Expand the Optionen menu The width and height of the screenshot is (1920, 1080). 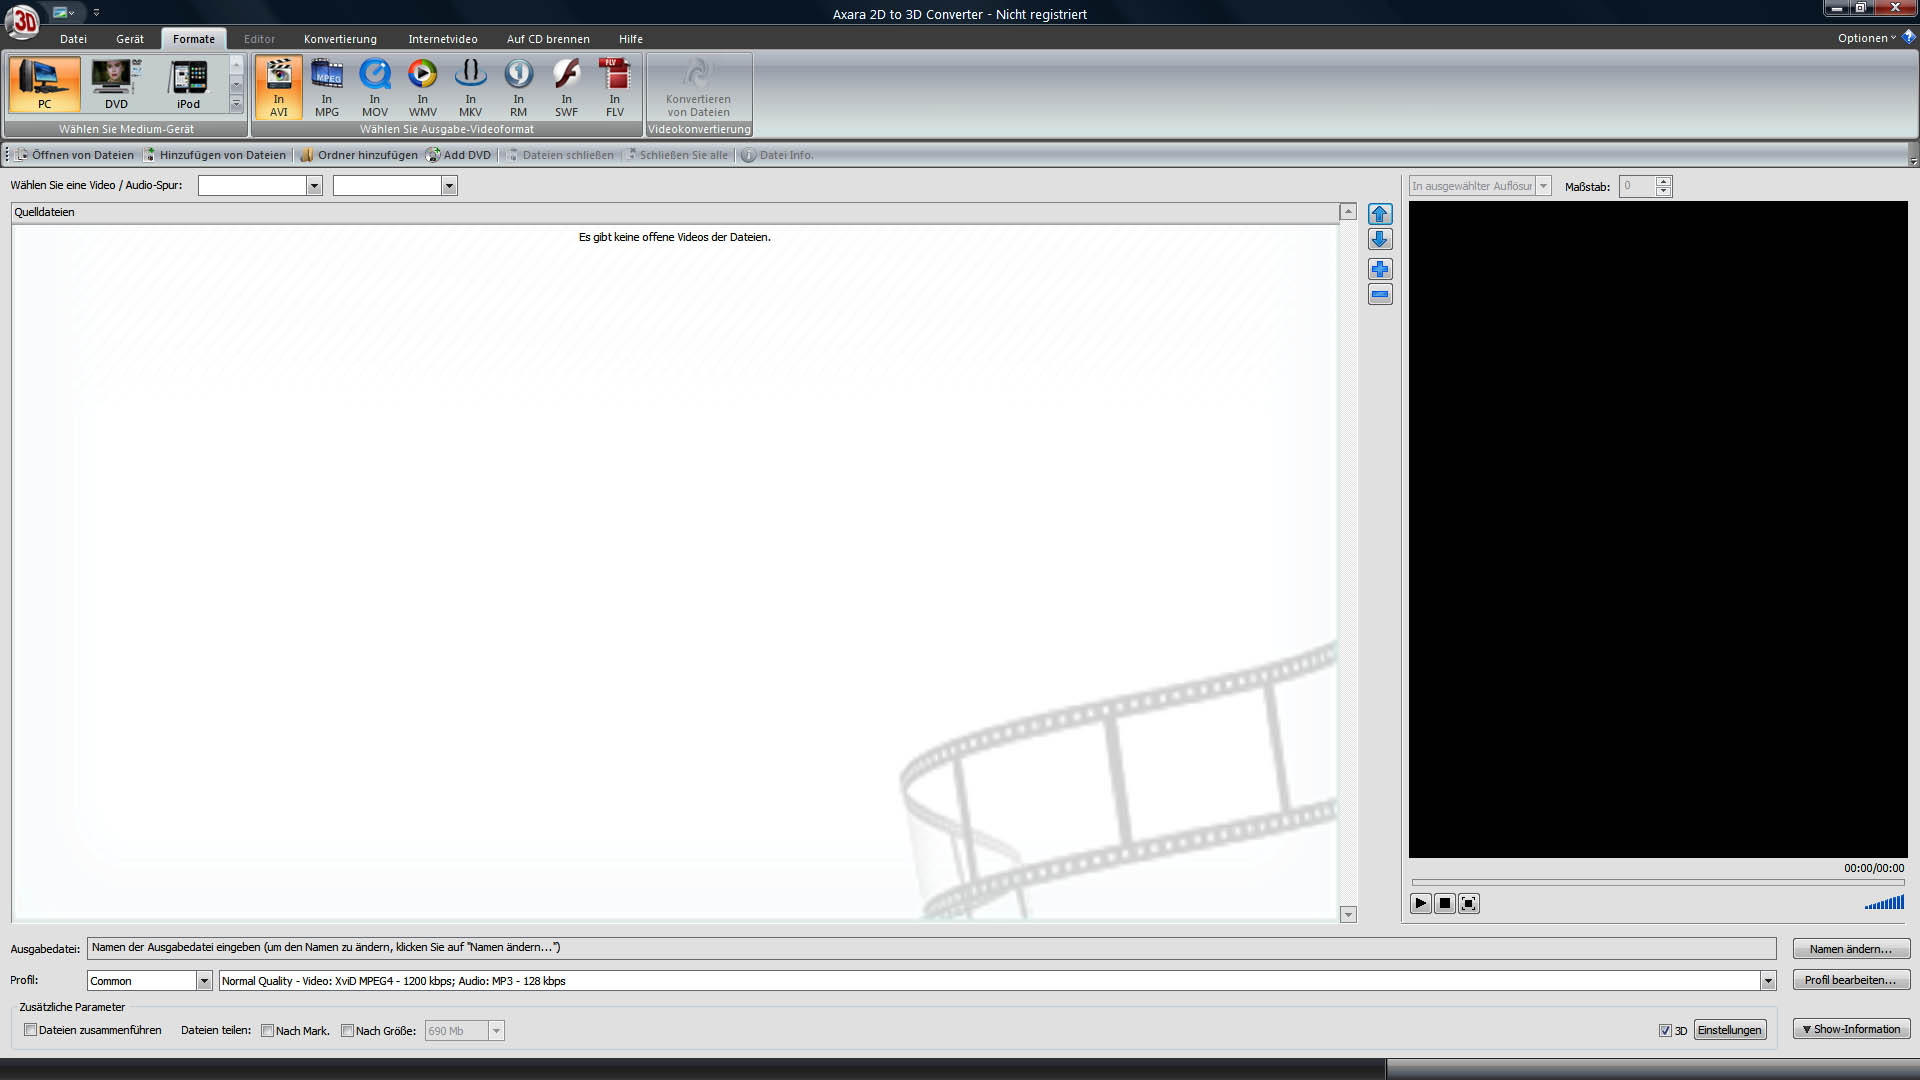tap(1866, 38)
